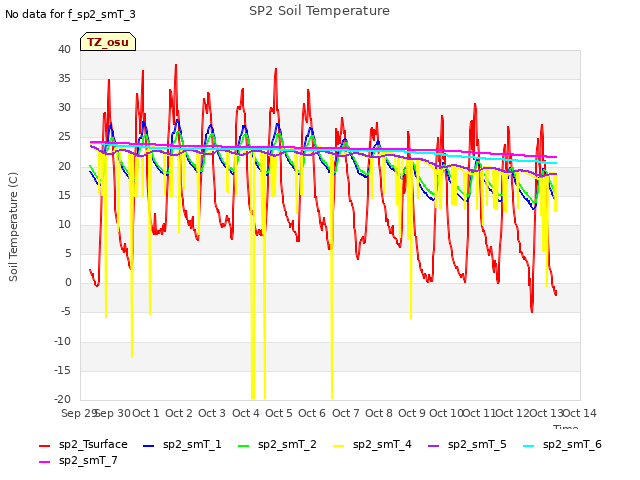640x480 pixels.
Task: Toggle sp2_smT_6 legend entry
Action: tap(562, 444)
